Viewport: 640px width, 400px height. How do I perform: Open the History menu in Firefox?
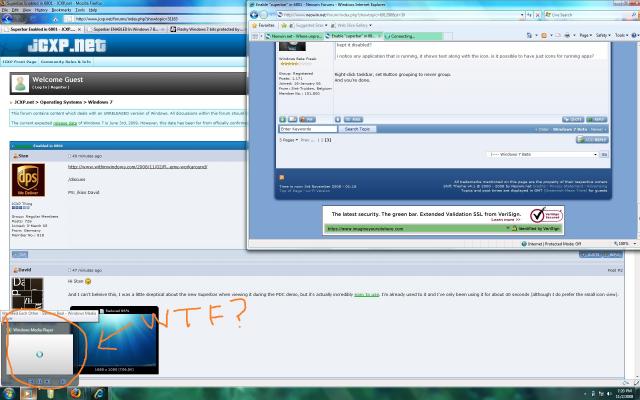[x=41, y=10]
